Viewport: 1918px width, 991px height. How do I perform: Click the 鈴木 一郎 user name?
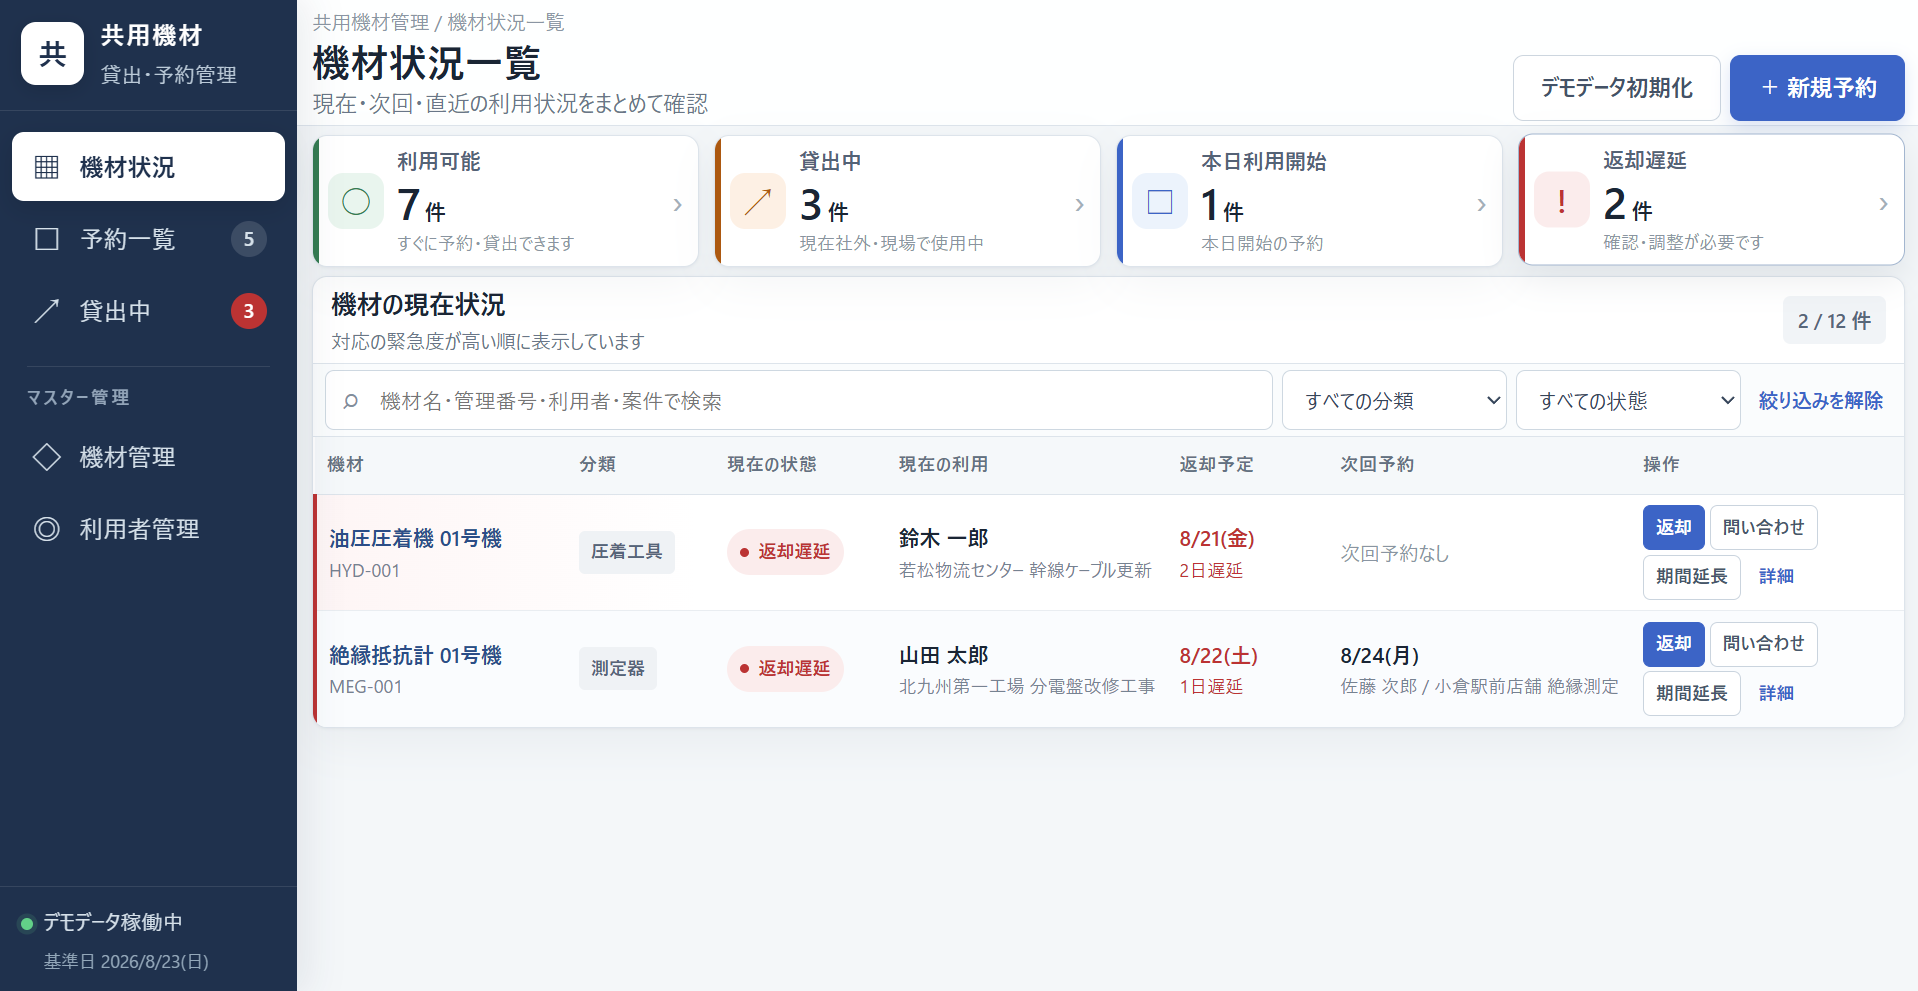tap(943, 538)
